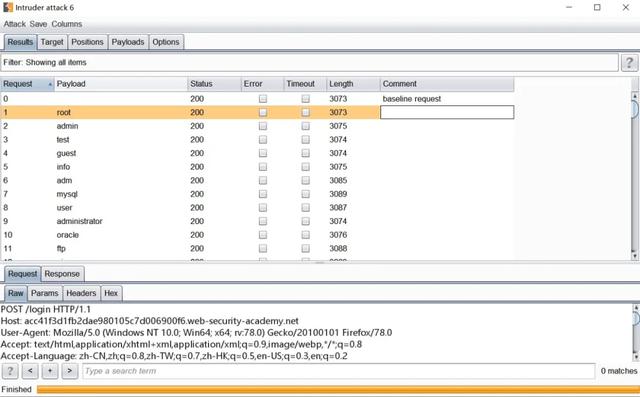Sort by the Status column header
Screen dimensions: 640x397
coord(214,84)
